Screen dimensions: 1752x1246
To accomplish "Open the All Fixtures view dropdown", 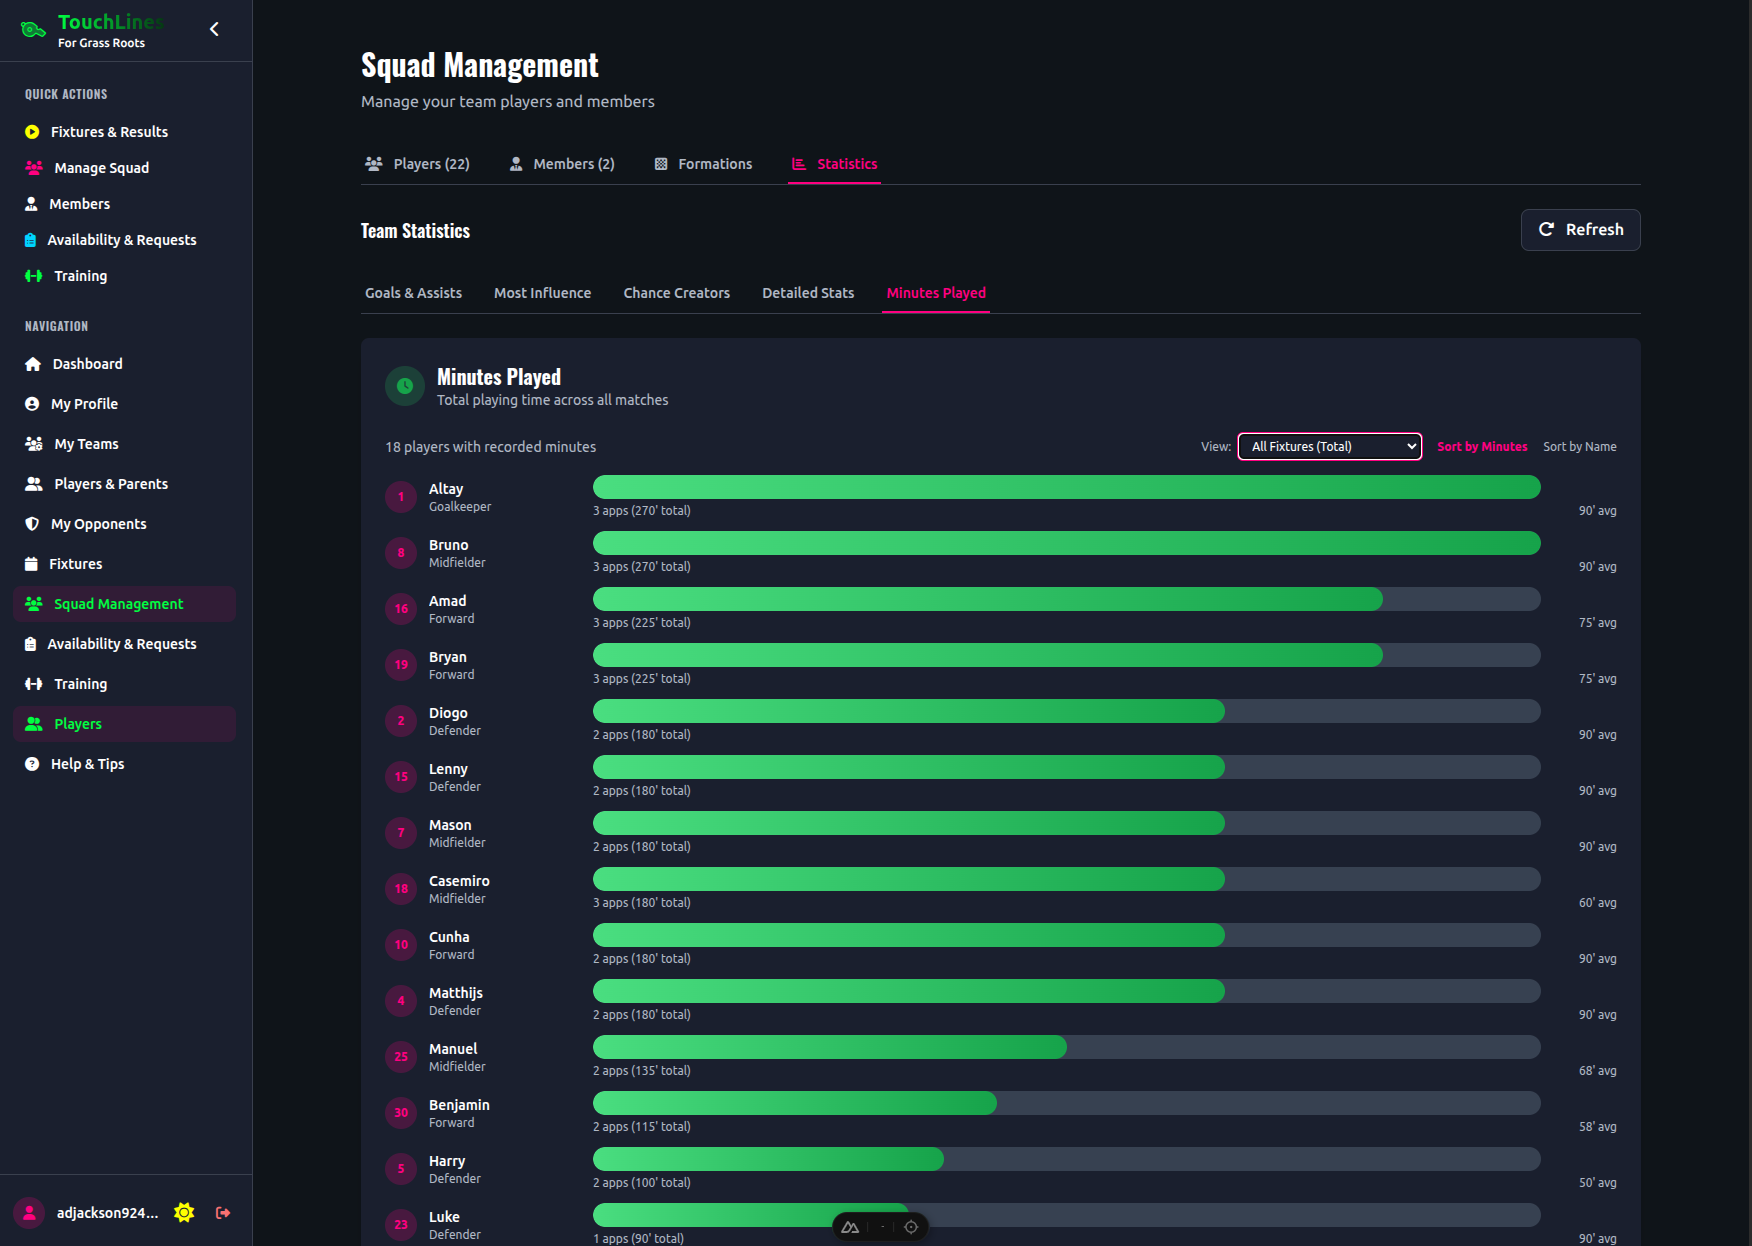I will coord(1329,446).
